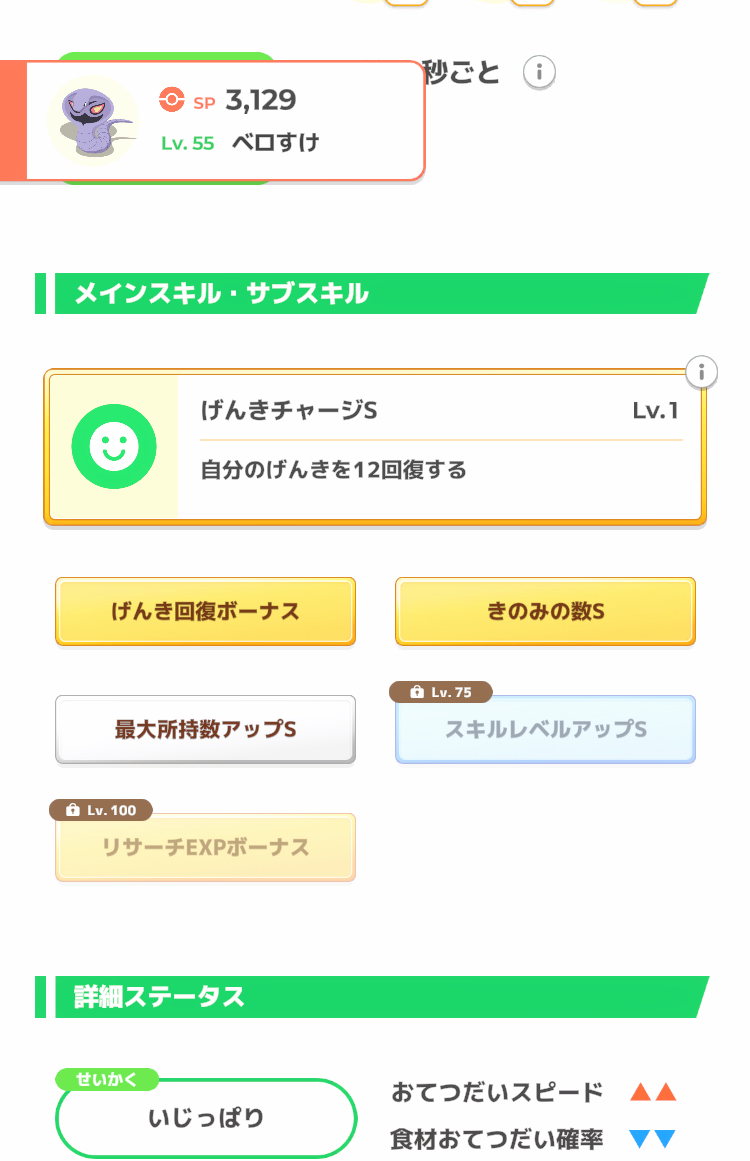Screen dimensions: 750x1161
Task: Click the red Poké Ball SP icon
Action: click(x=172, y=100)
